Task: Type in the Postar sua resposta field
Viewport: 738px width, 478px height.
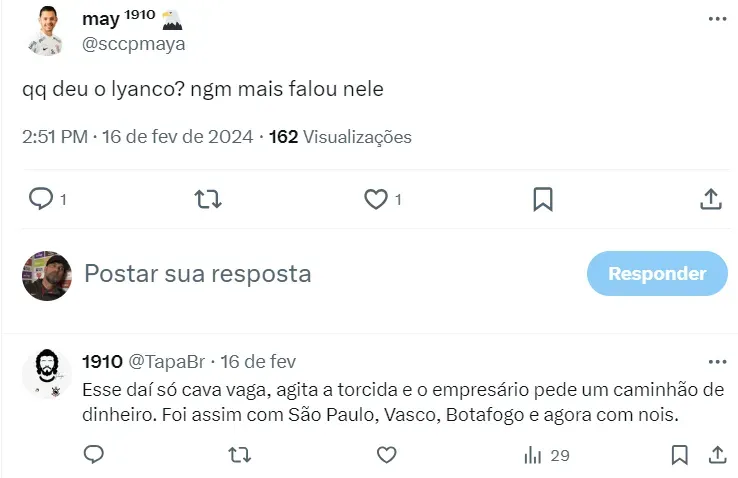Action: point(300,273)
